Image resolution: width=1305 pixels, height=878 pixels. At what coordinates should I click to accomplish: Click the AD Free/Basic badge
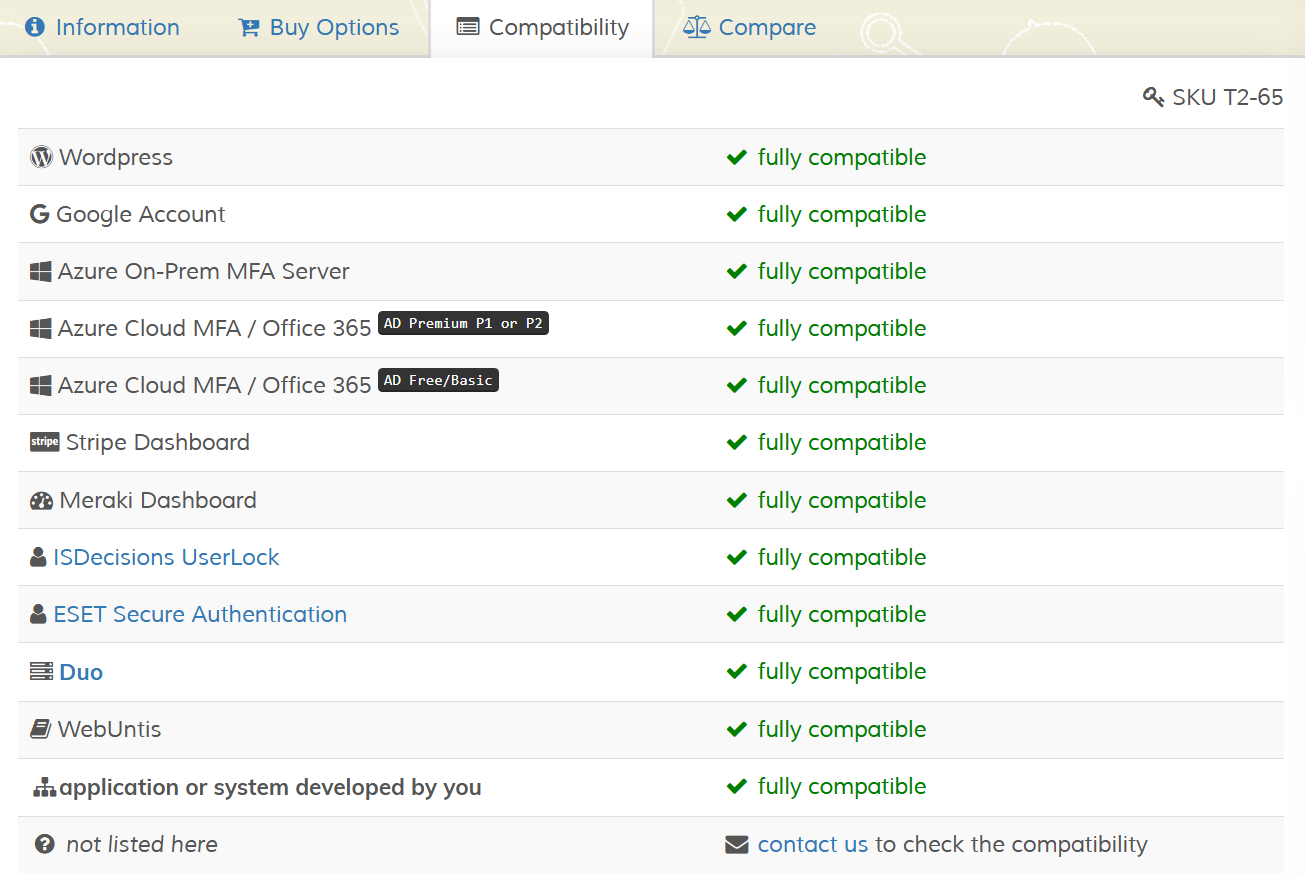tap(438, 381)
